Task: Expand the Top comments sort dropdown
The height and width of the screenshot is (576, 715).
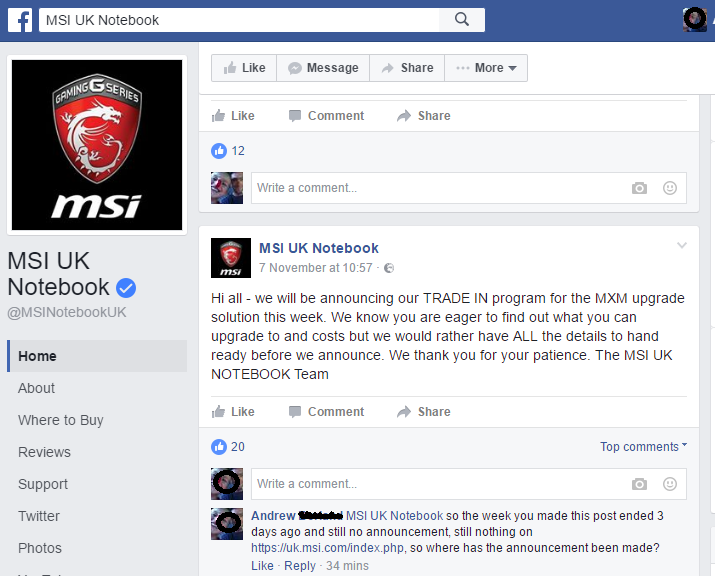Action: pyautogui.click(x=643, y=446)
